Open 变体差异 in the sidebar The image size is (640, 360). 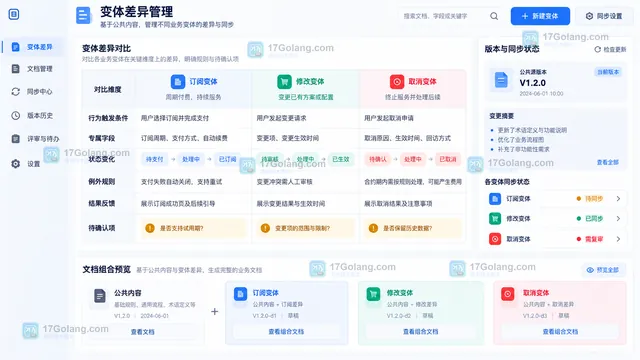coord(33,47)
